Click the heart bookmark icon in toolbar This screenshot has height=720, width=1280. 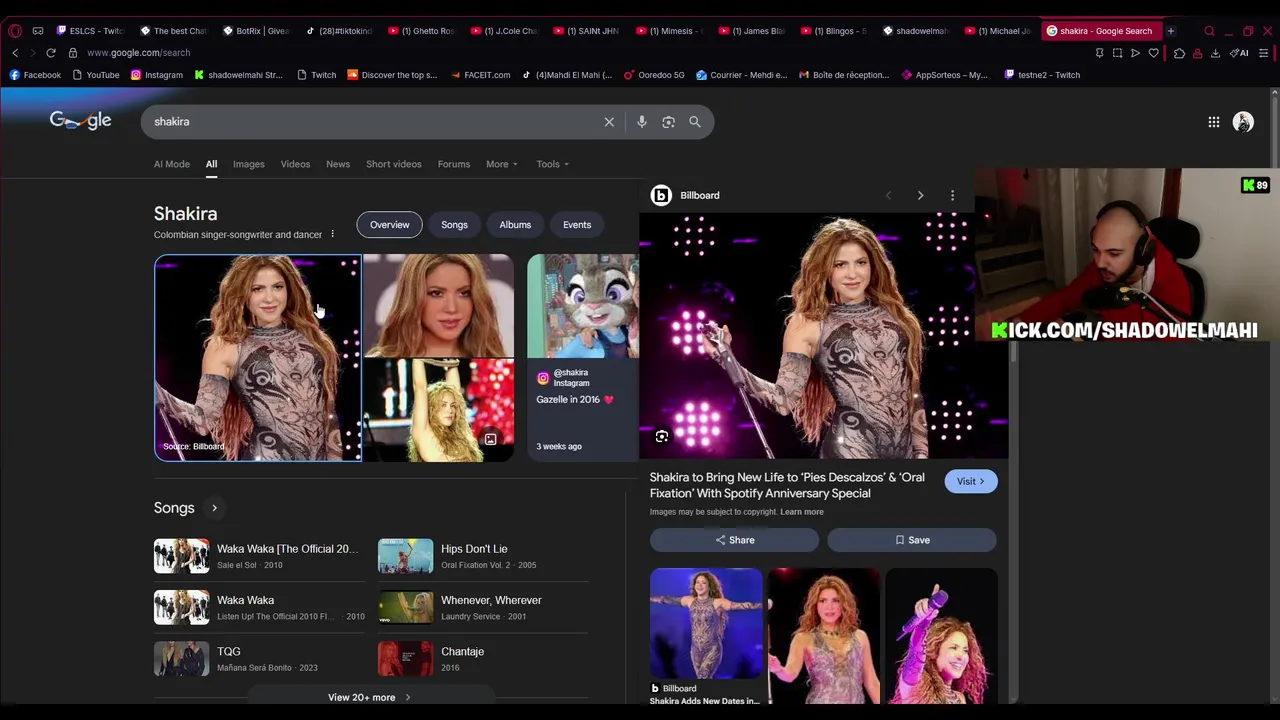pos(1153,53)
